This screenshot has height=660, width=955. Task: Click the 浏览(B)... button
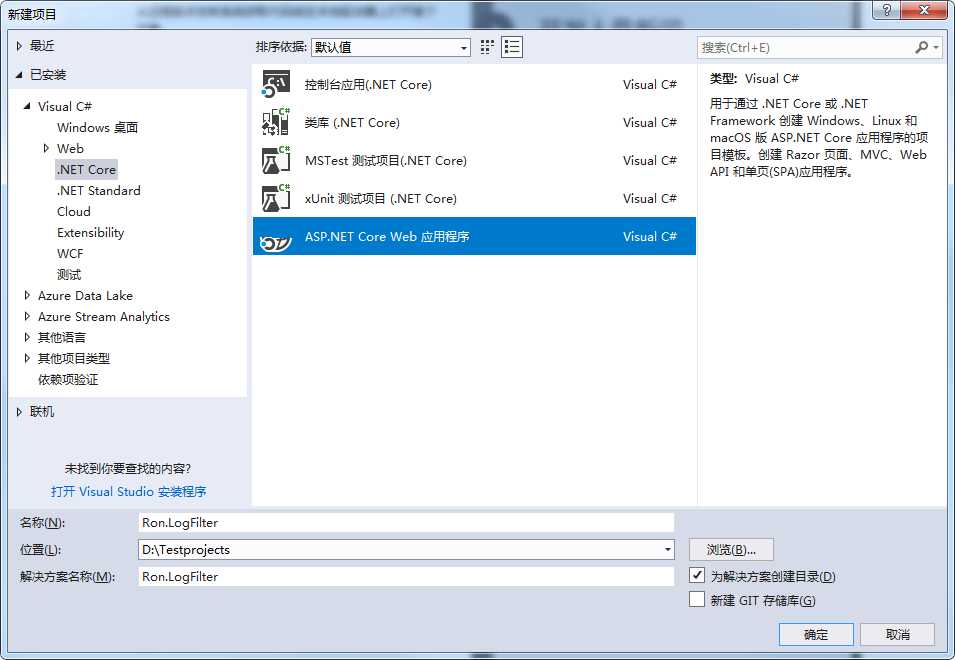pos(731,549)
